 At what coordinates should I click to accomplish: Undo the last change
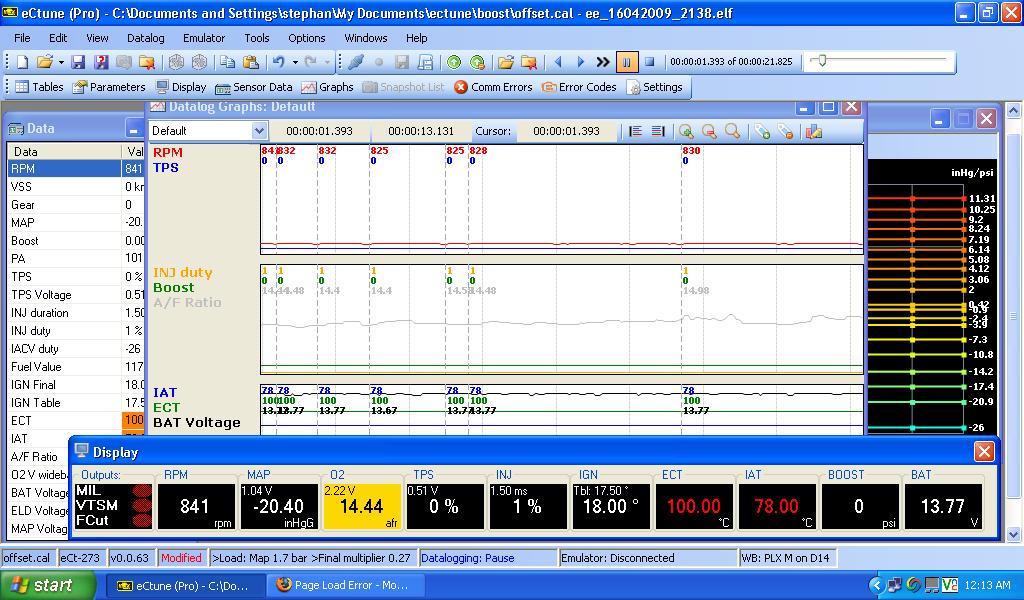[279, 62]
